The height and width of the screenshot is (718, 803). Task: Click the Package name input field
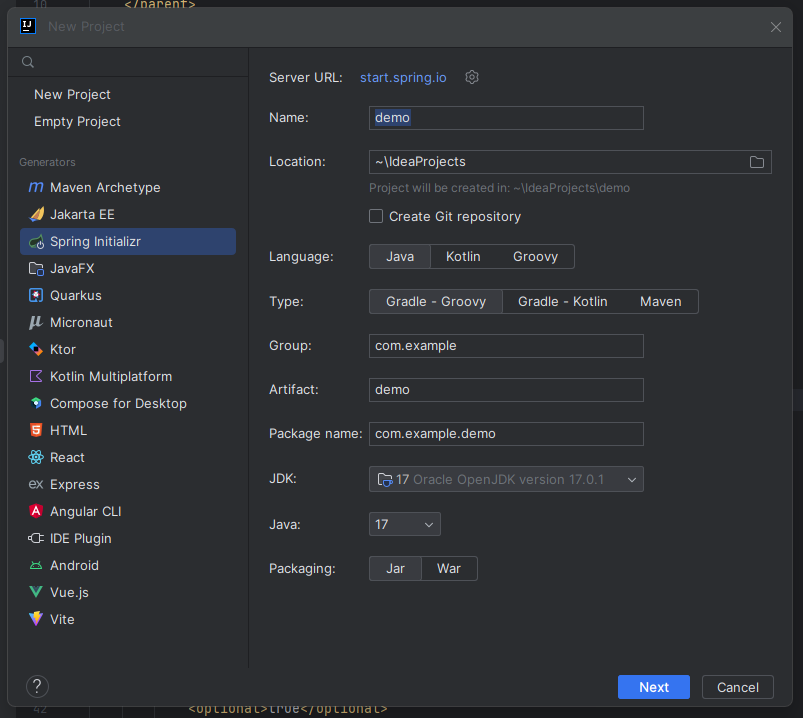pos(506,434)
